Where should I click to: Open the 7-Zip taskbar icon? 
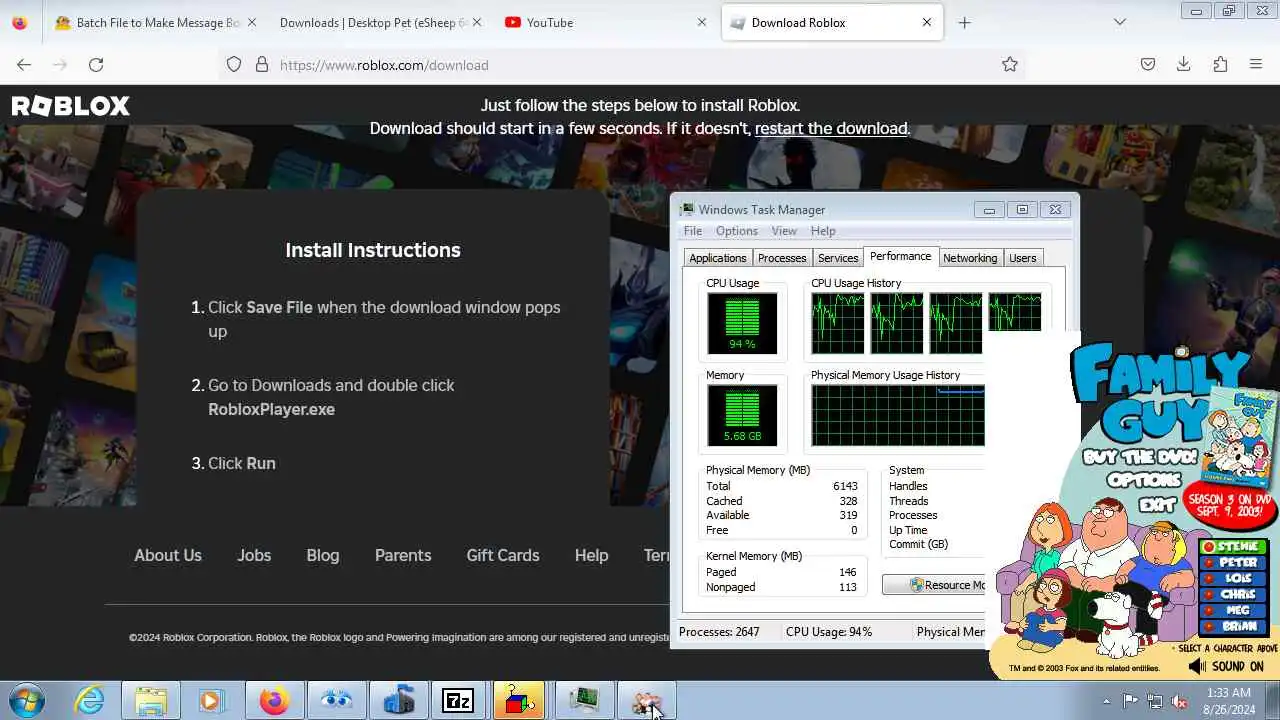tap(458, 701)
